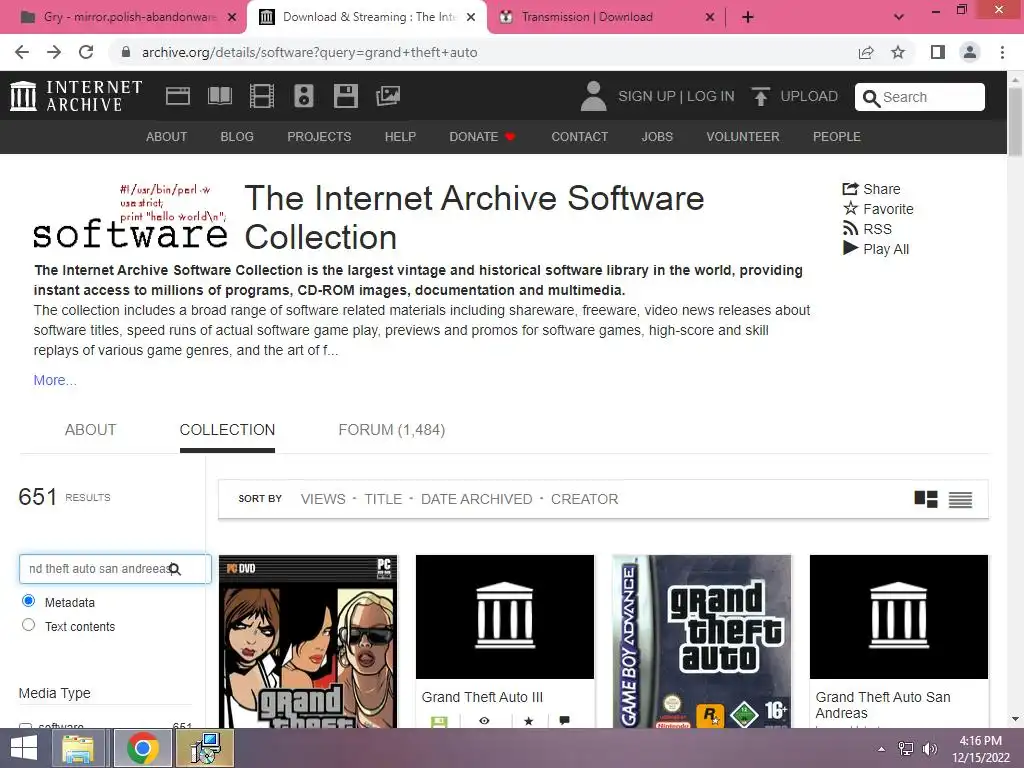Open the Grand Theft Auto San Andreas item
Screen dimensions: 1024x768
[882, 705]
